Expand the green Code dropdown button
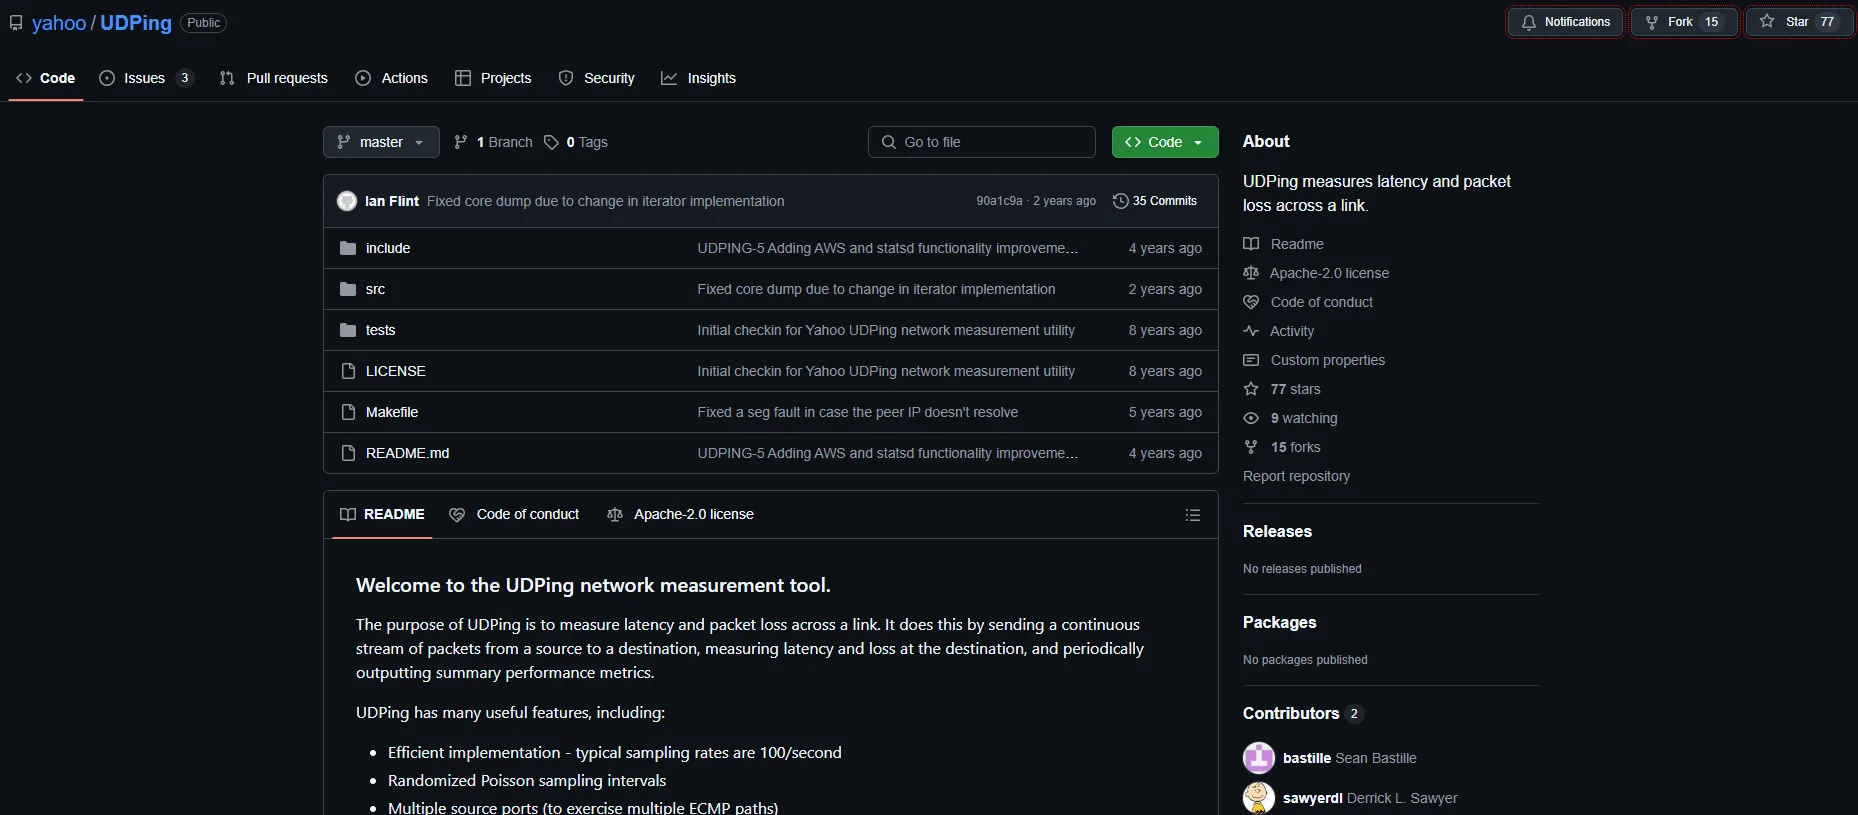This screenshot has width=1858, height=815. tap(1165, 142)
